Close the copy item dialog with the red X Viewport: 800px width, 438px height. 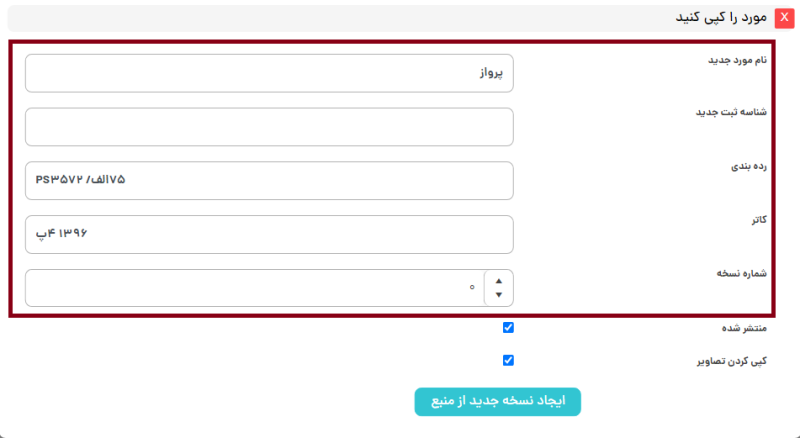click(784, 18)
